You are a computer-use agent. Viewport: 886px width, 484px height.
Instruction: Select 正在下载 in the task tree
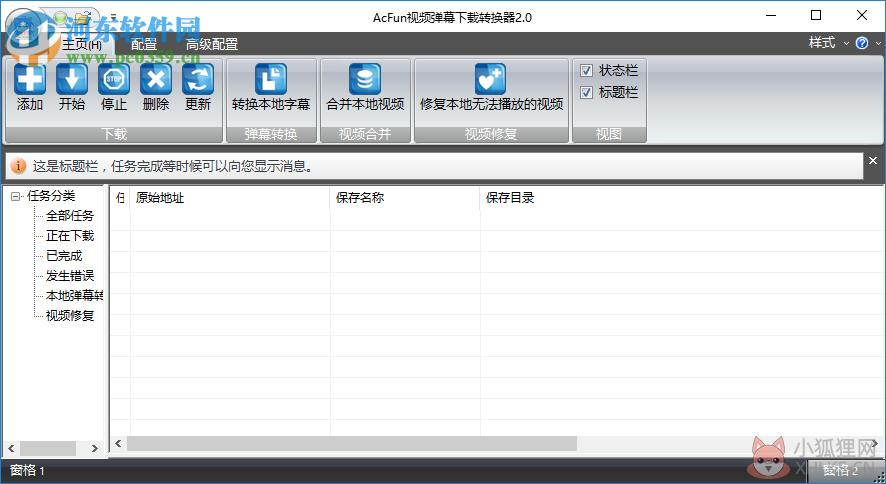coord(70,236)
